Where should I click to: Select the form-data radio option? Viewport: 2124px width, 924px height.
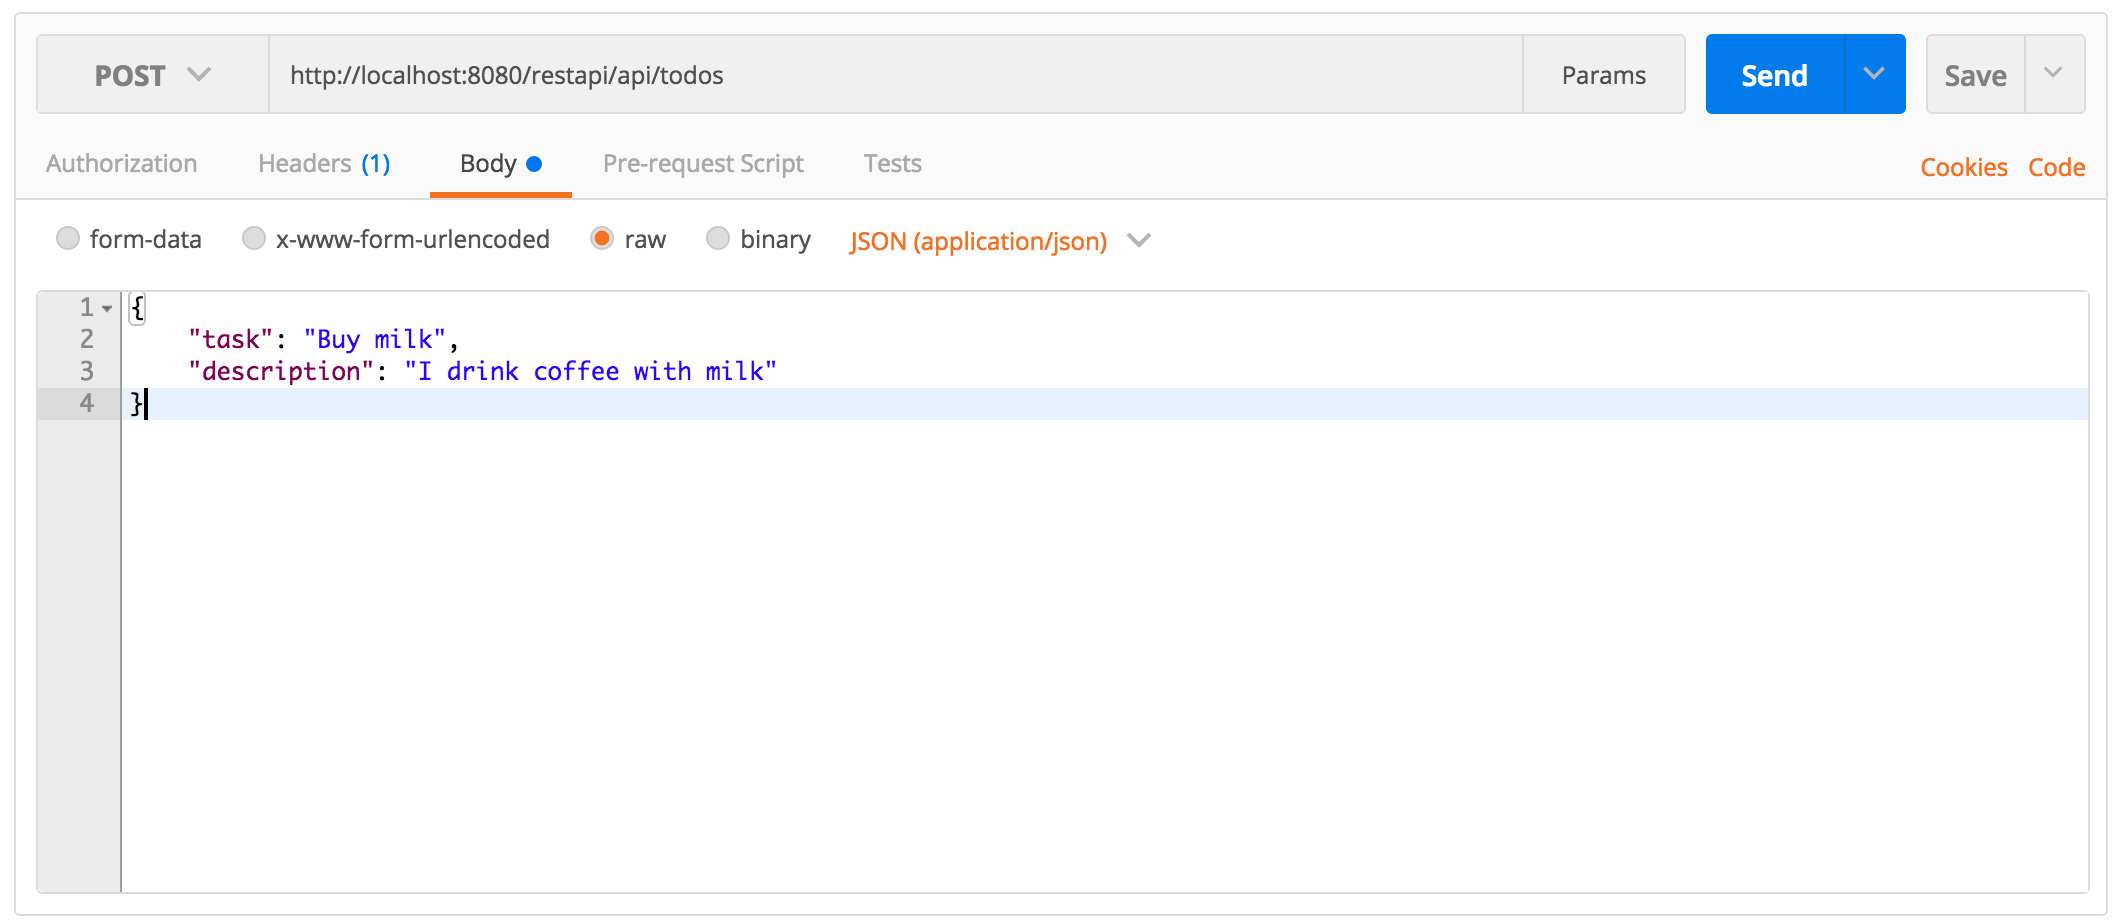pyautogui.click(x=68, y=239)
